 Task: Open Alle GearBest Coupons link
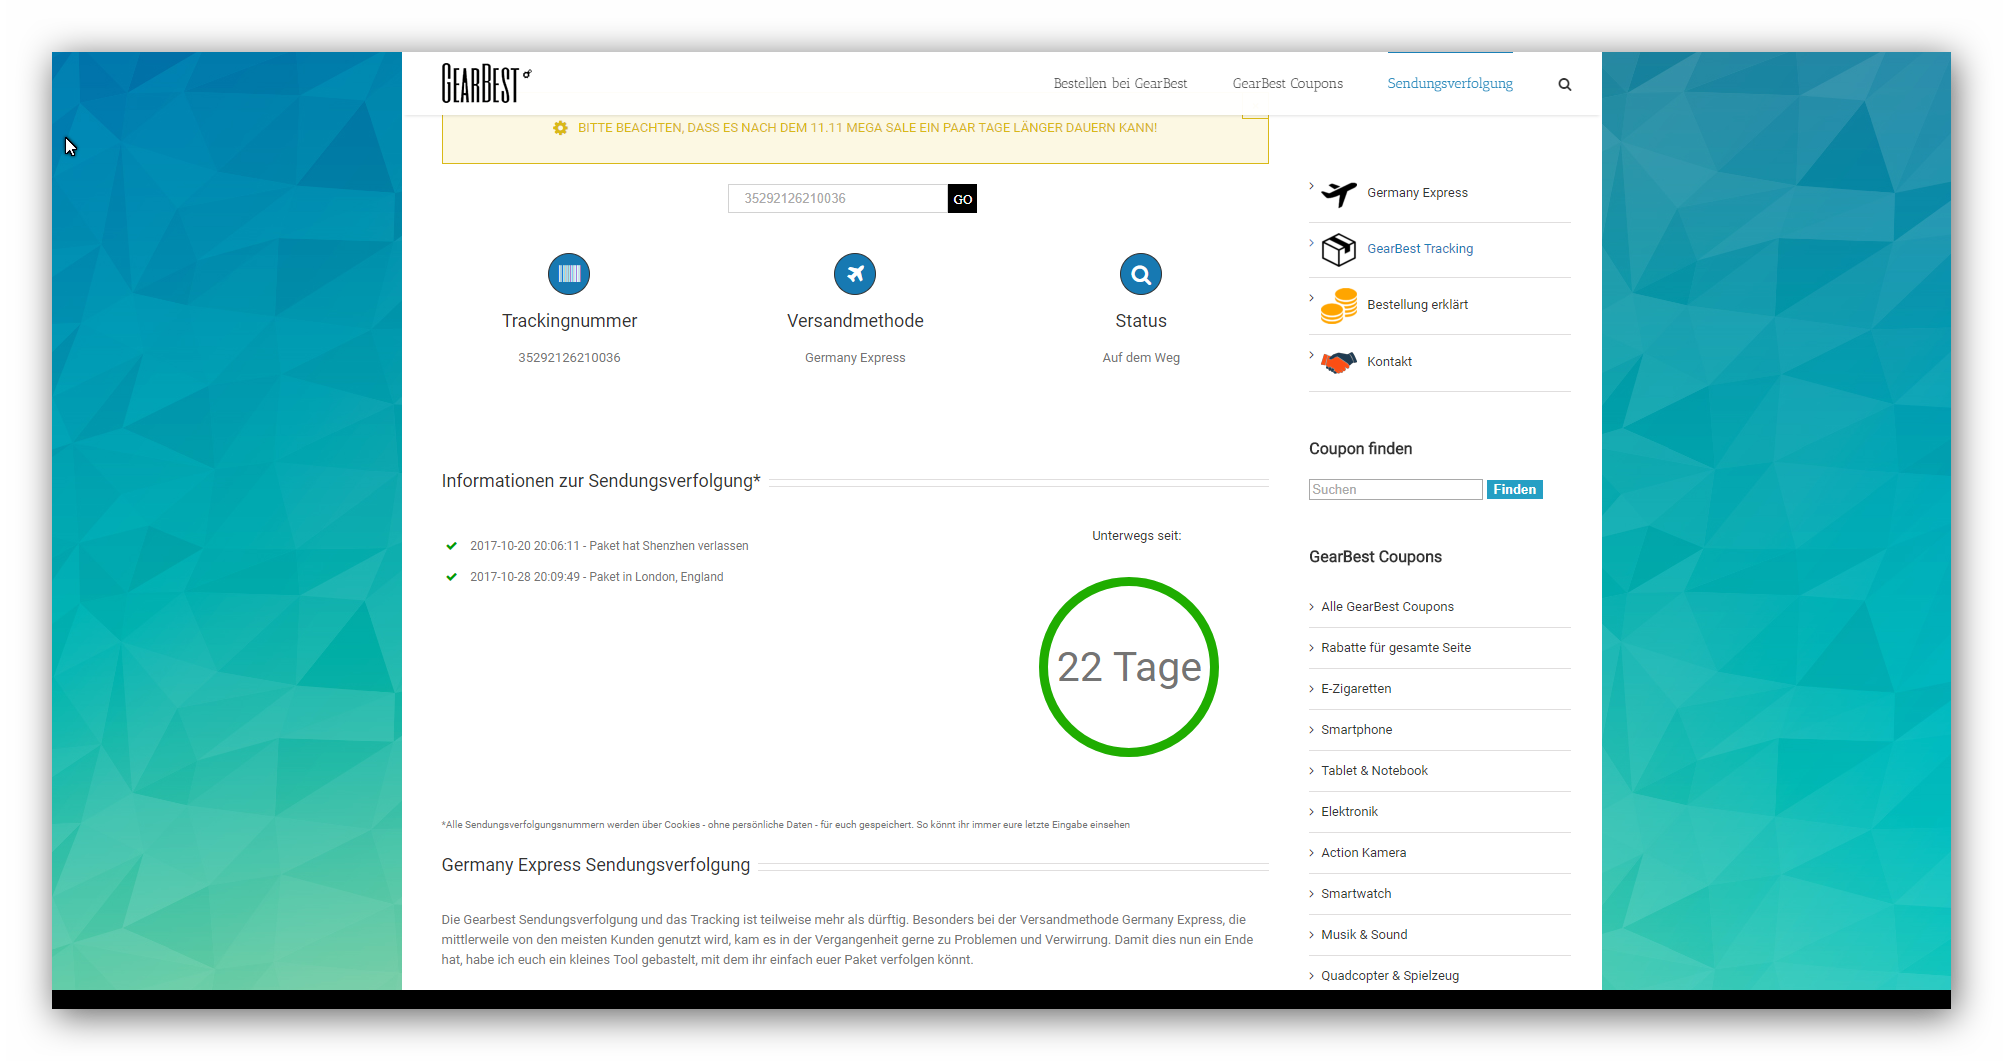[1387, 607]
